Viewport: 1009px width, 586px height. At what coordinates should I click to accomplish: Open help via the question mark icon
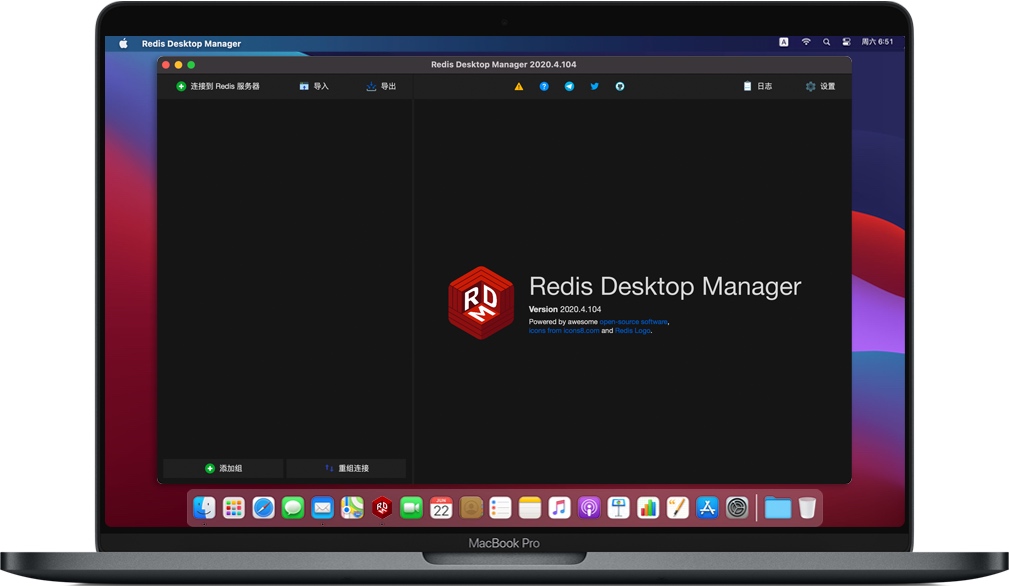pos(543,86)
